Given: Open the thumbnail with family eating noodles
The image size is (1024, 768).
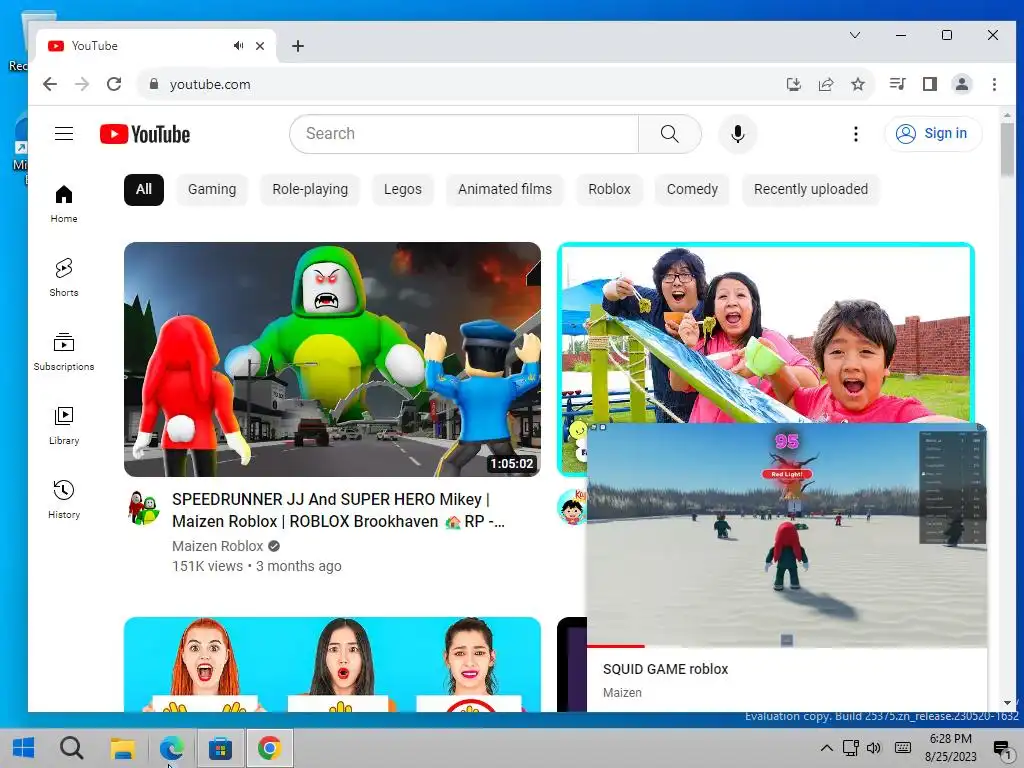Looking at the screenshot, I should [765, 333].
